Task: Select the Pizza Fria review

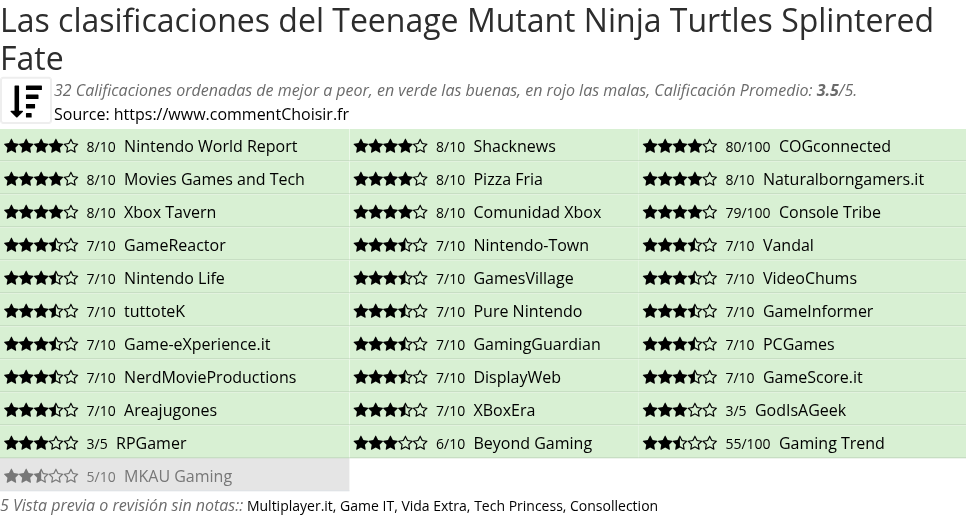Action: [507, 179]
